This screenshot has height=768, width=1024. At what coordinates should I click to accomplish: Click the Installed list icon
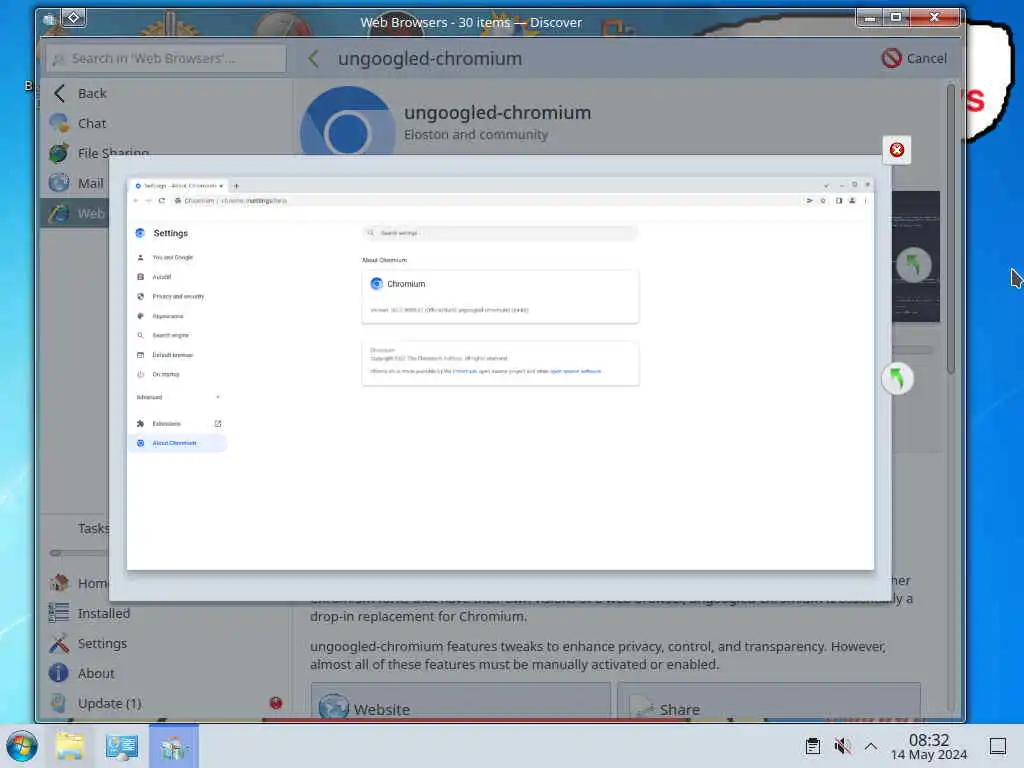tap(59, 613)
